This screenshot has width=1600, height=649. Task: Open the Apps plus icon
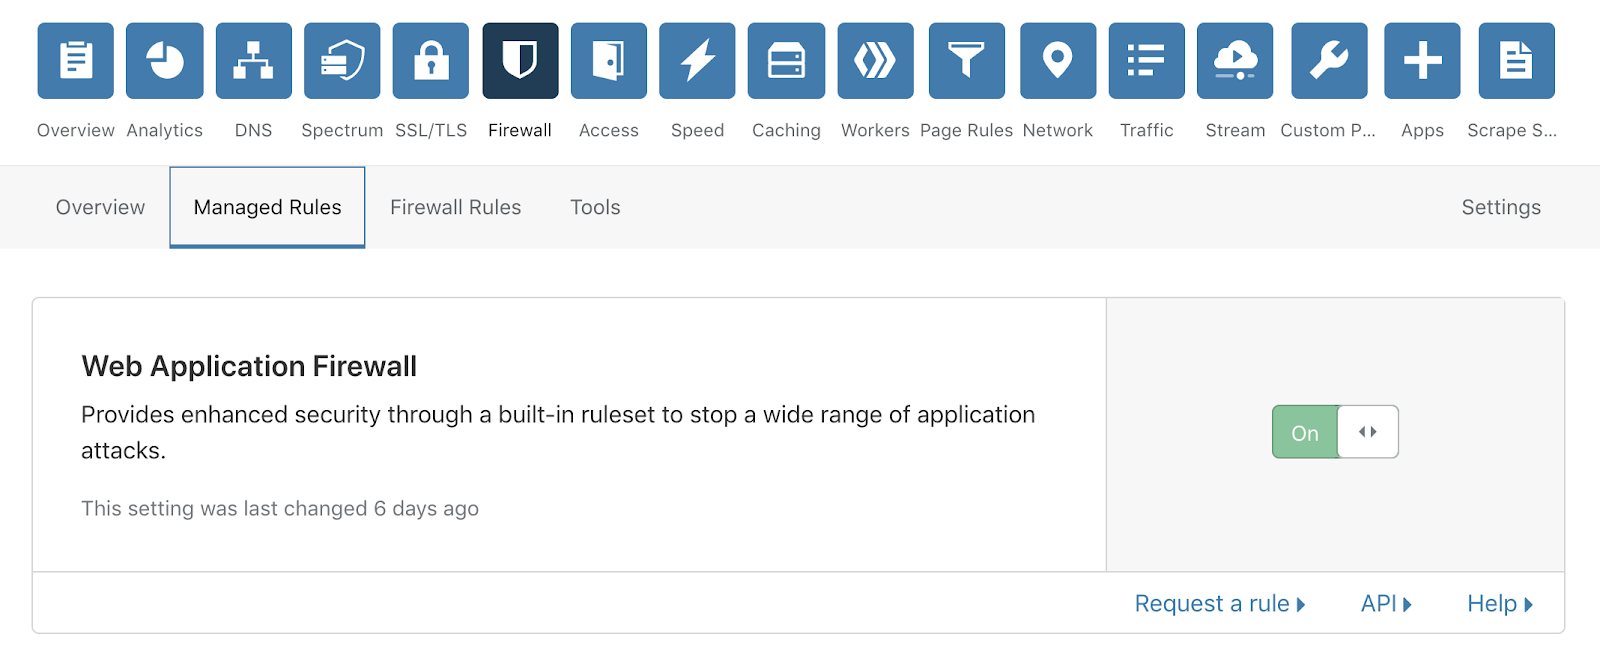pyautogui.click(x=1422, y=61)
